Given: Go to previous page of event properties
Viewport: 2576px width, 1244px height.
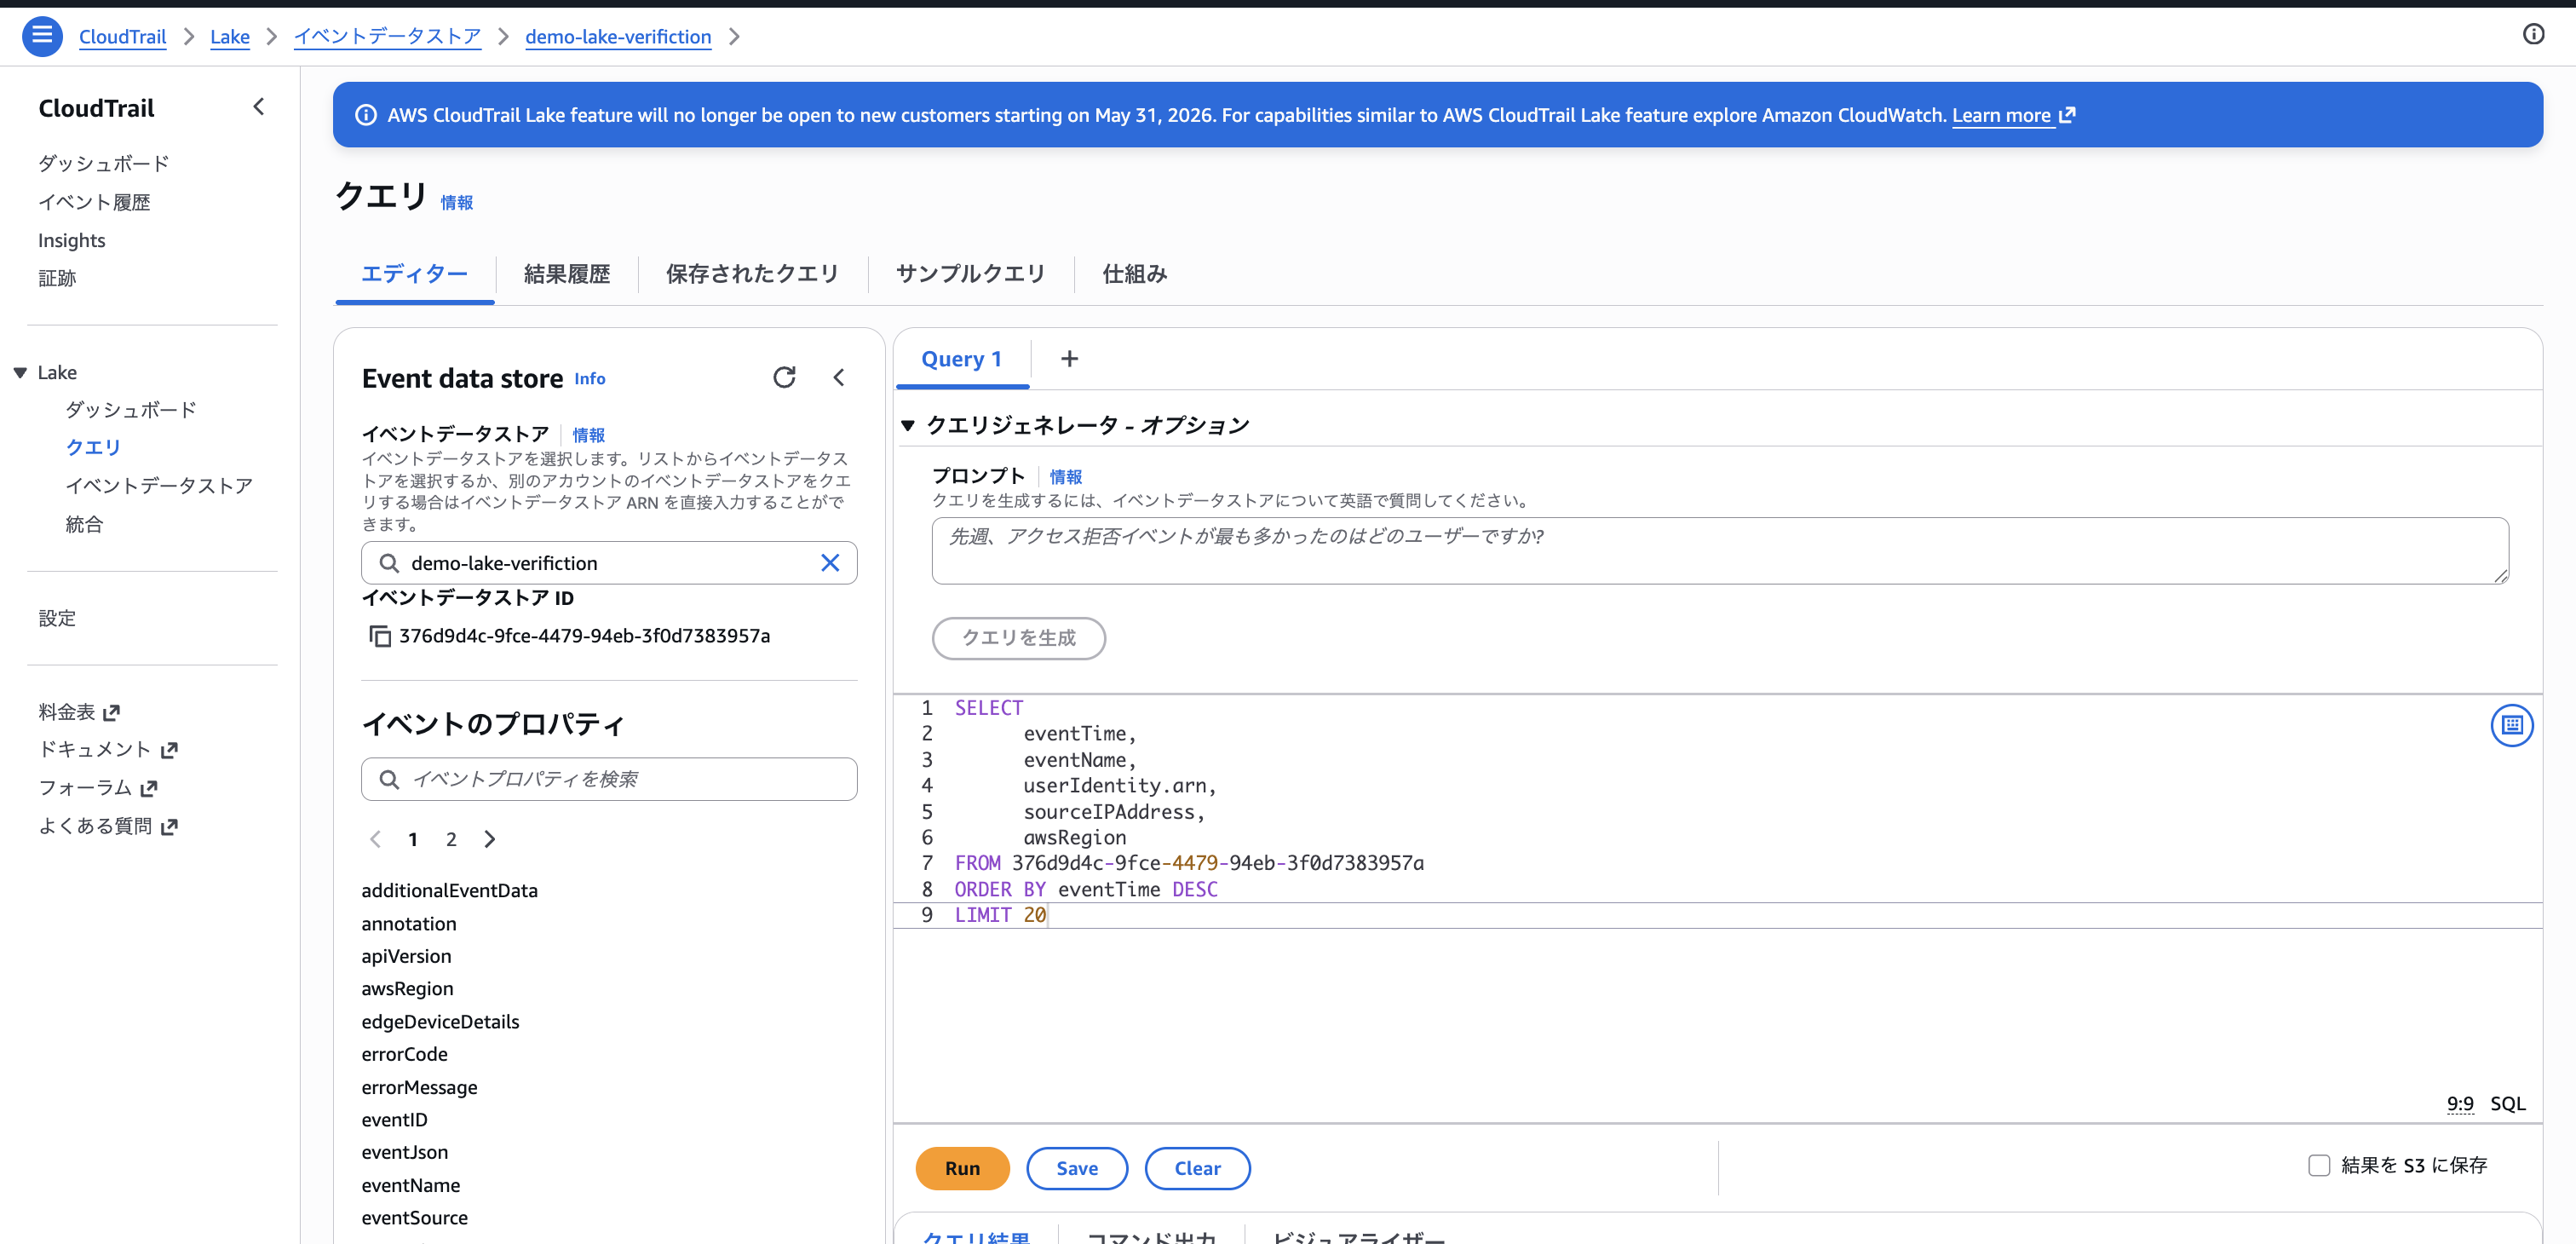Looking at the screenshot, I should (x=376, y=839).
